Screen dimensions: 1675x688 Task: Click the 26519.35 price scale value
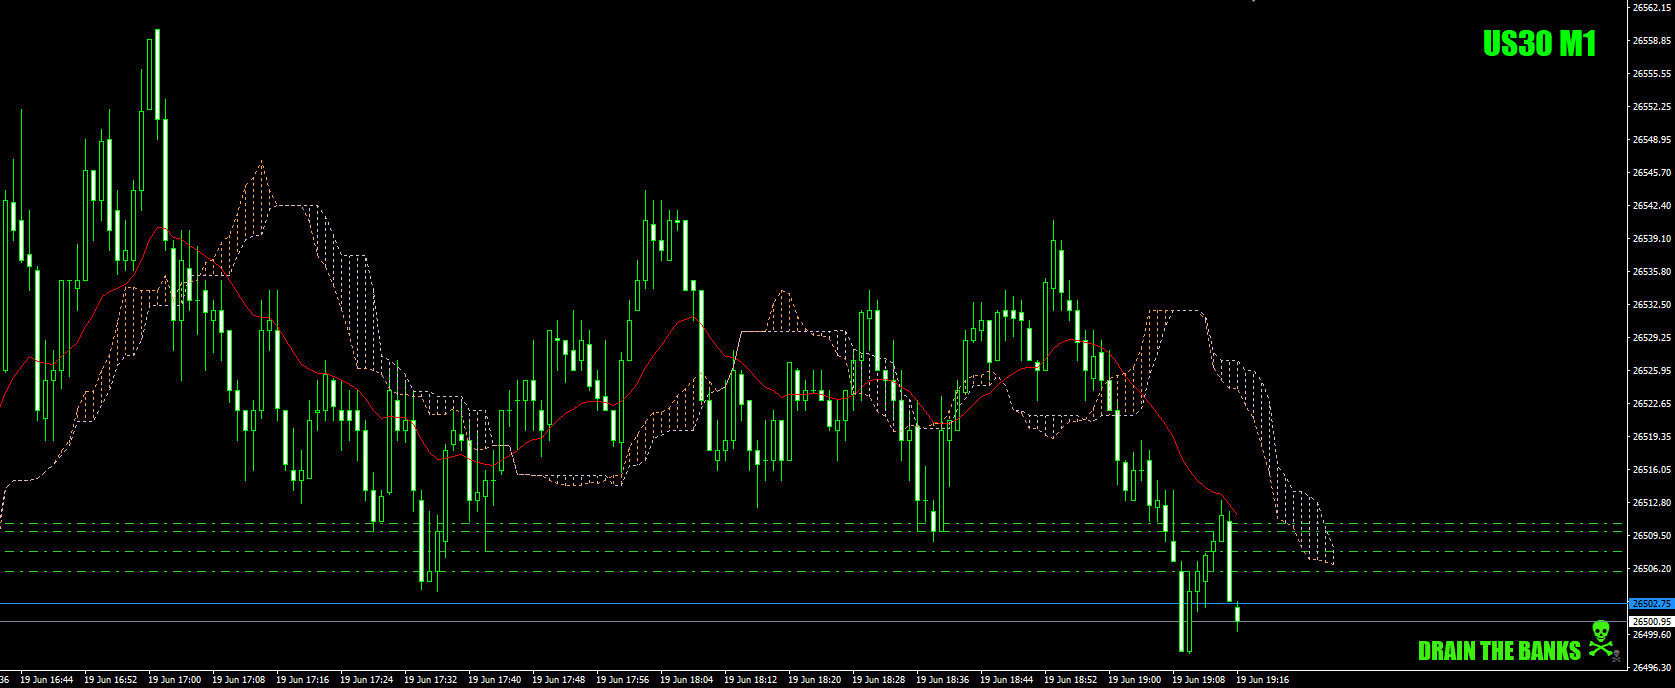coord(1652,436)
